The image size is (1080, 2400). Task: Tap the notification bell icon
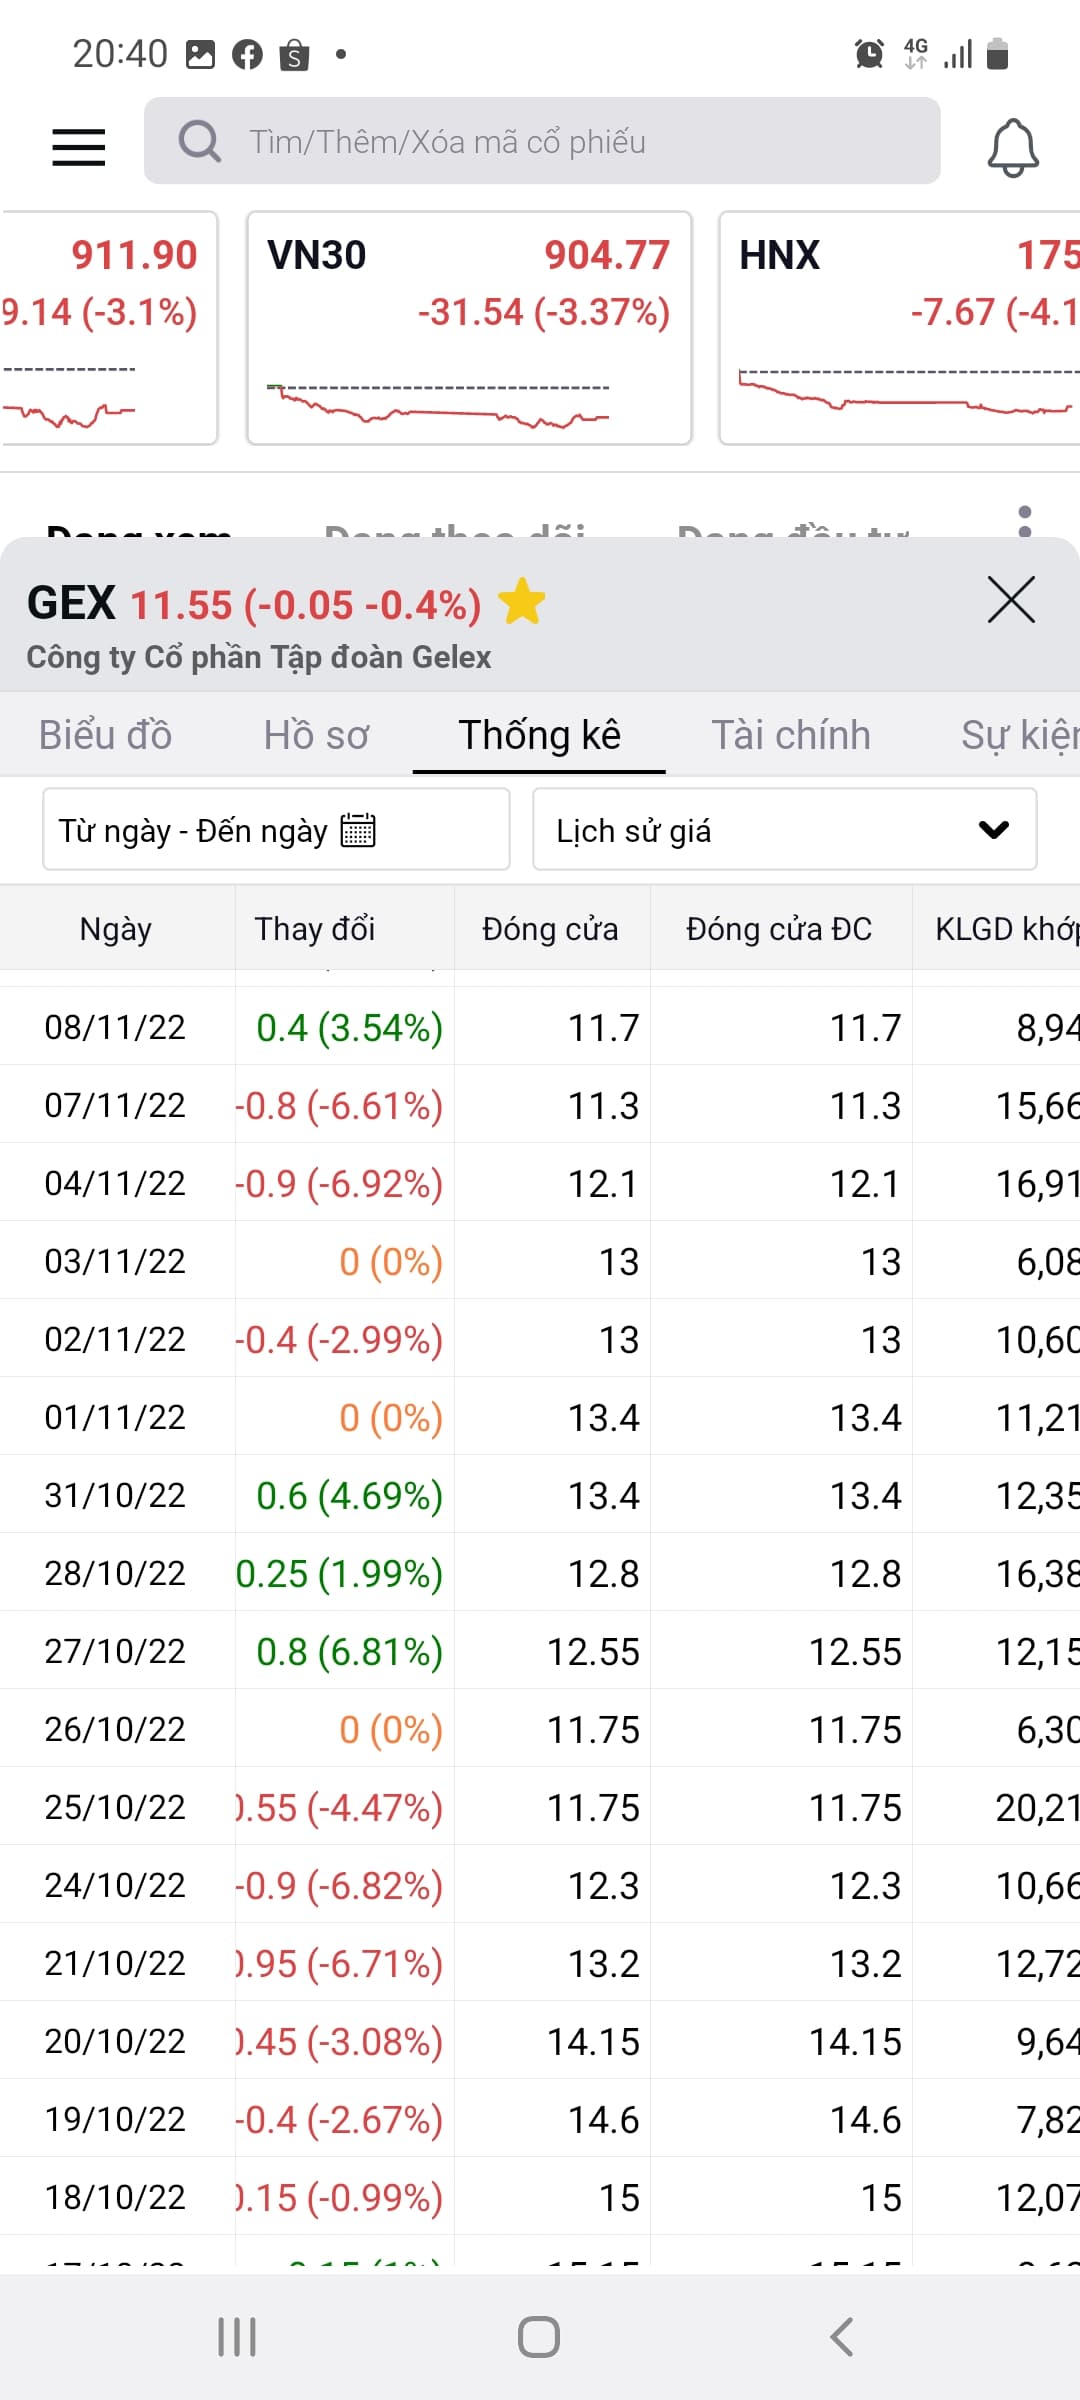(1013, 147)
